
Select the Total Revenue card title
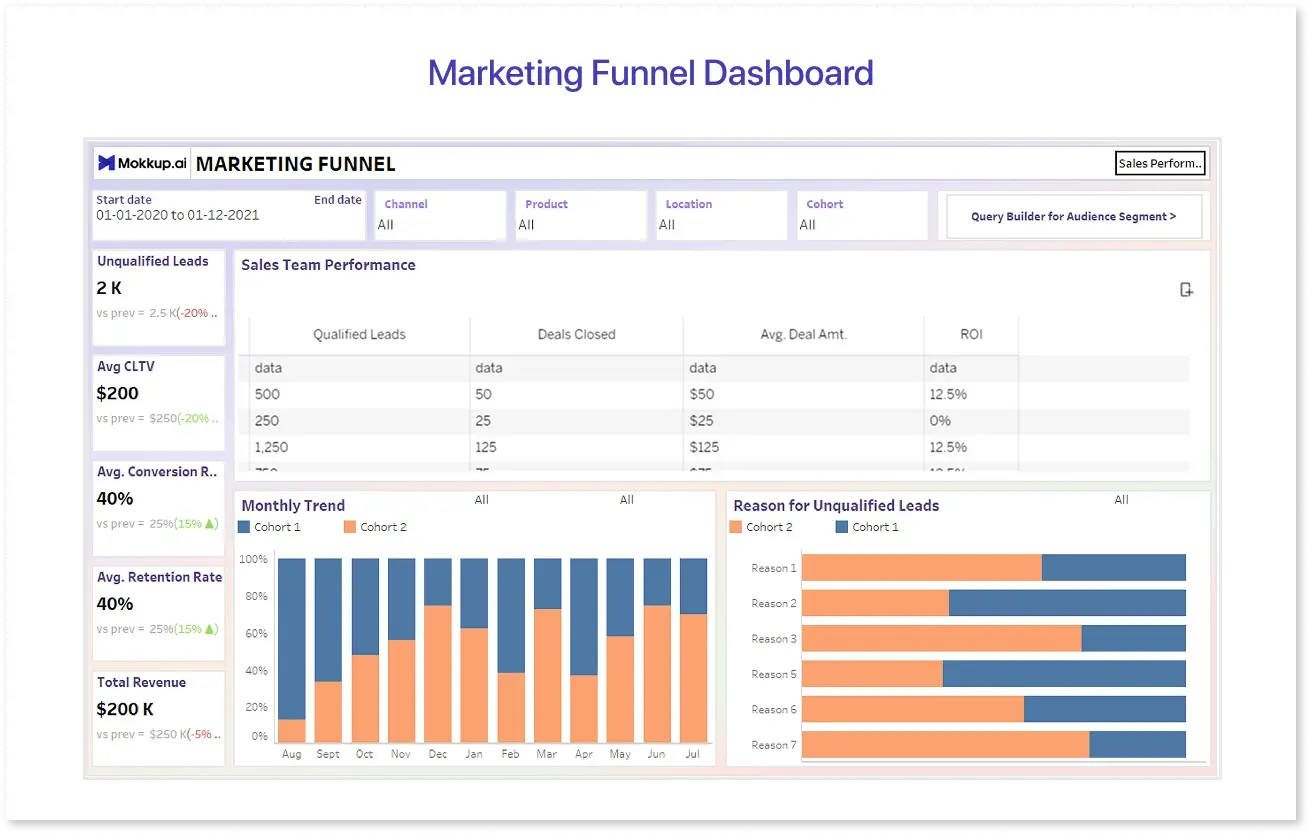pos(141,682)
